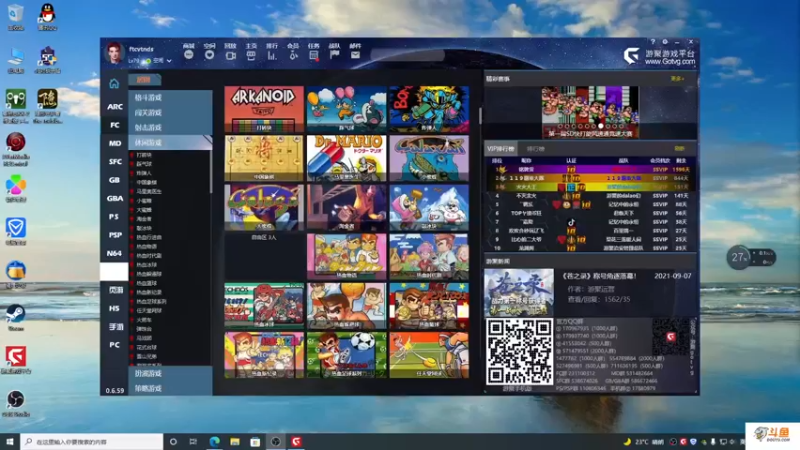Select the PC platform tab
This screenshot has height=450, width=800.
coord(114,345)
